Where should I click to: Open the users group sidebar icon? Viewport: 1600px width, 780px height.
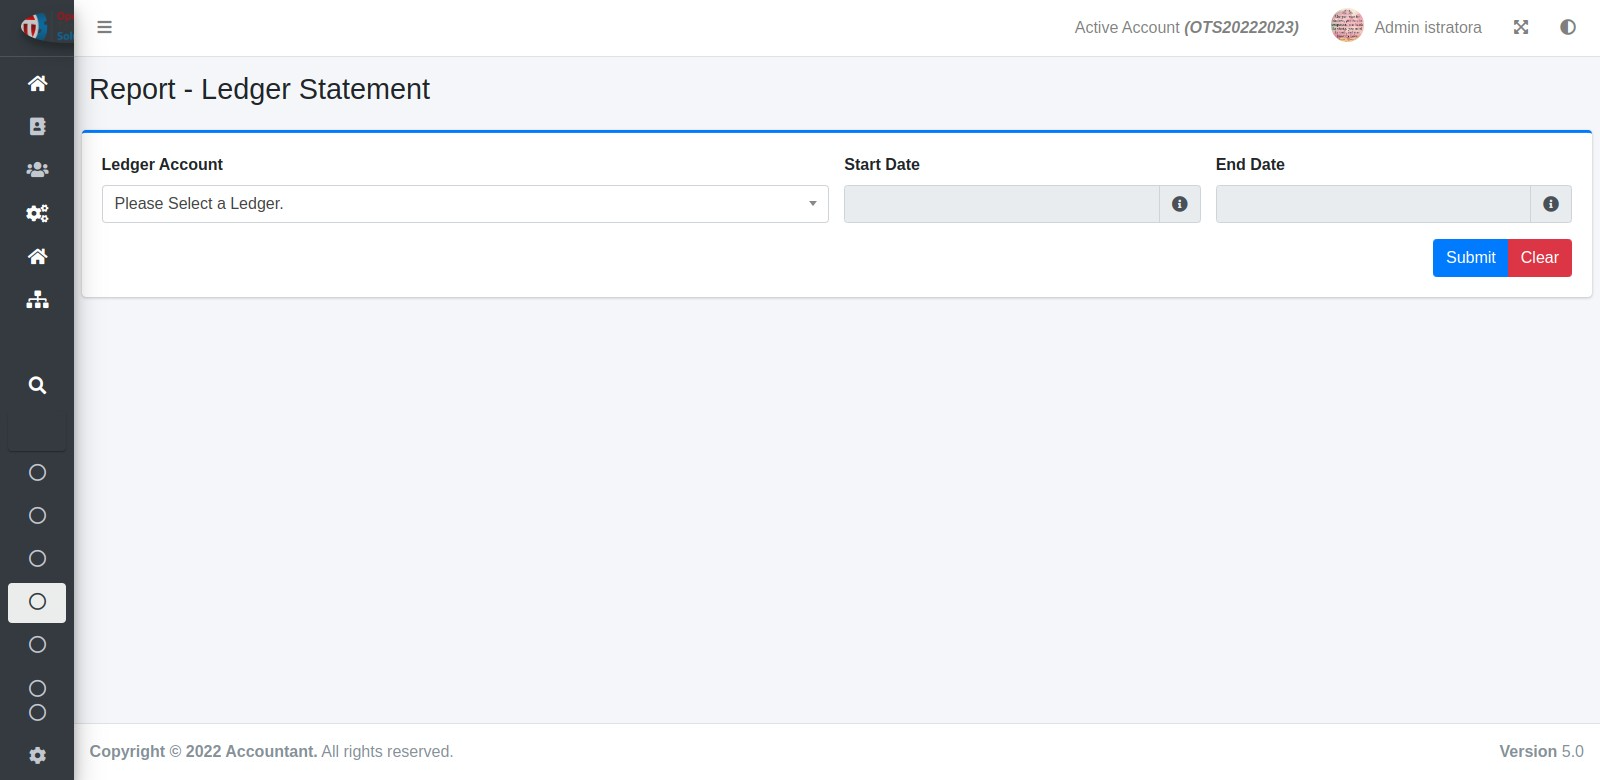(x=37, y=170)
